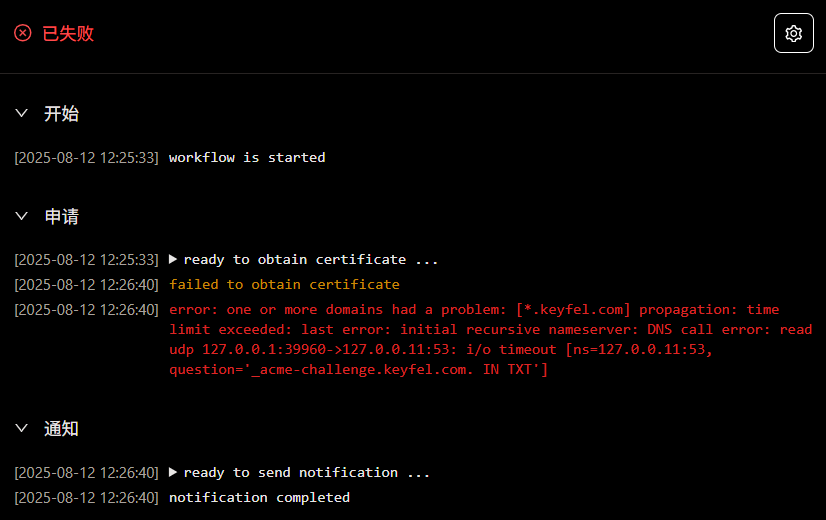826x520 pixels.
Task: Click 'ready to send notification ...' text
Action: [x=307, y=472]
